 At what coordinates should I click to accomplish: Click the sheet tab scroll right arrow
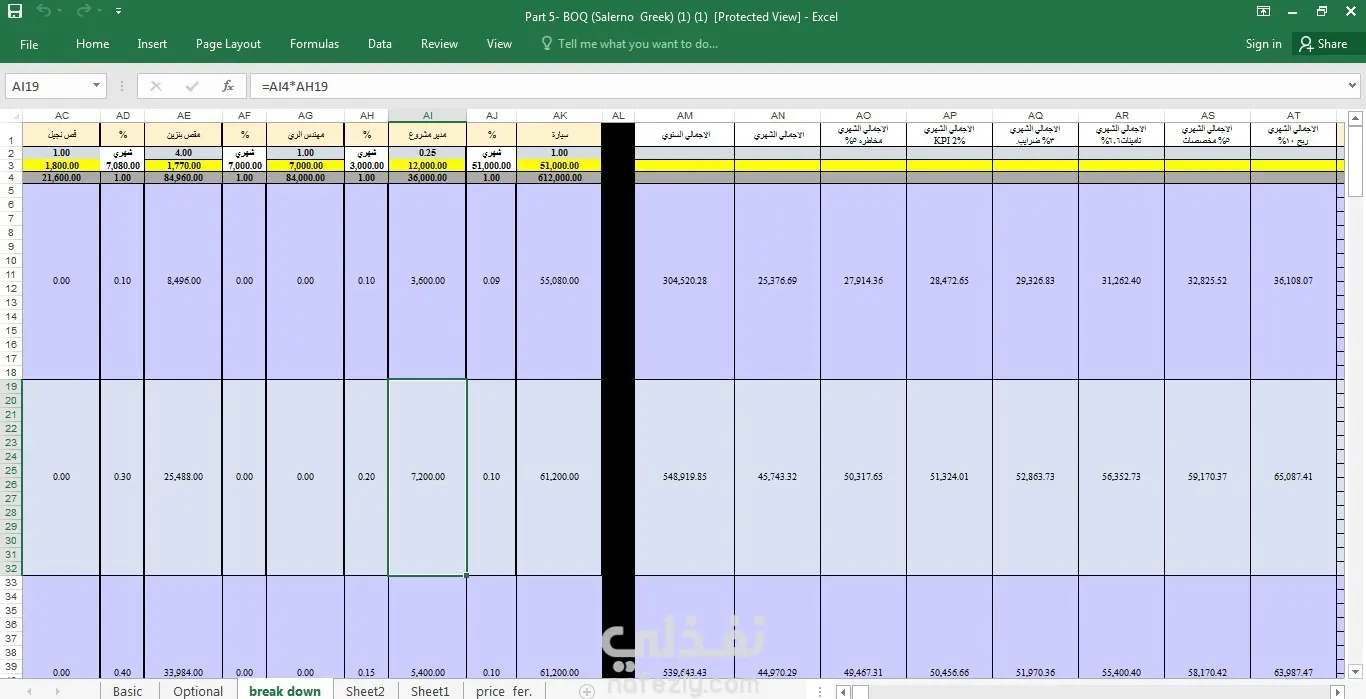click(57, 691)
